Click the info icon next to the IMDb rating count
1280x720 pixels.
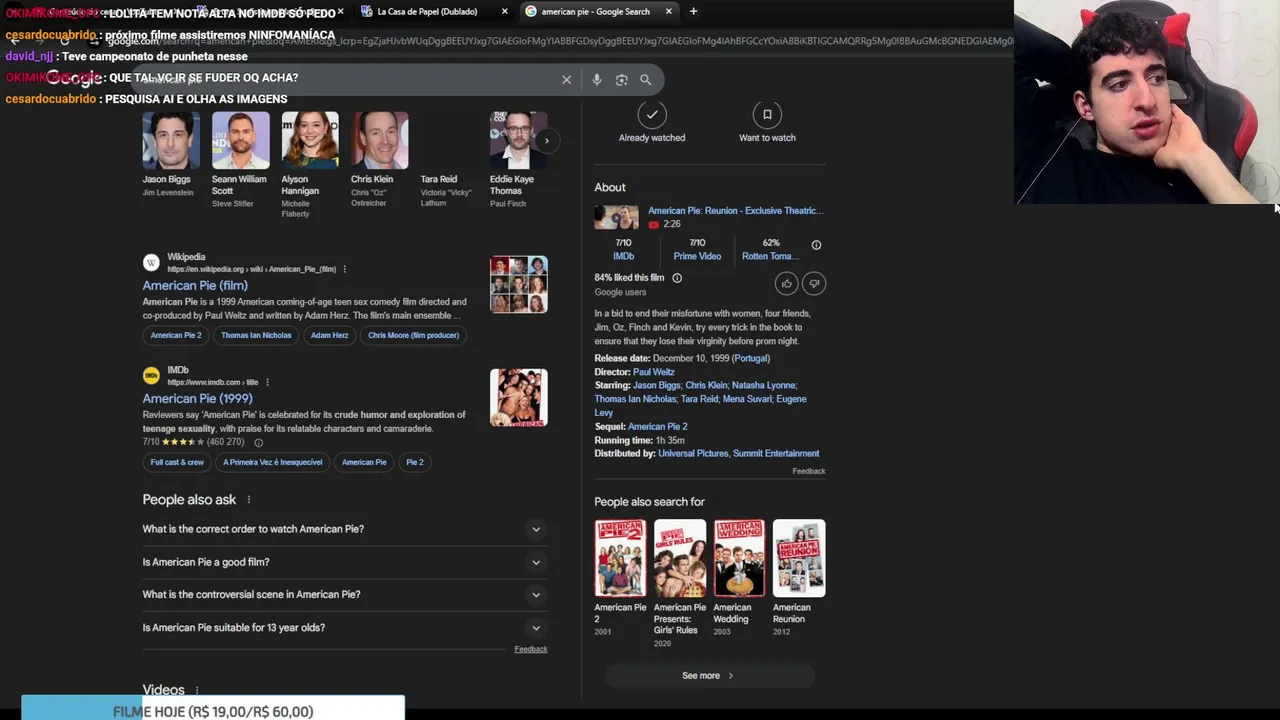pos(258,442)
